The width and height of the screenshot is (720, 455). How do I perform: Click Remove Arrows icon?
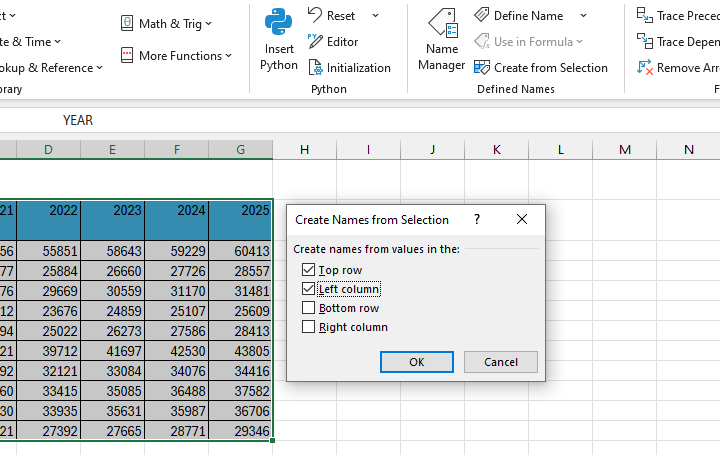pos(645,67)
